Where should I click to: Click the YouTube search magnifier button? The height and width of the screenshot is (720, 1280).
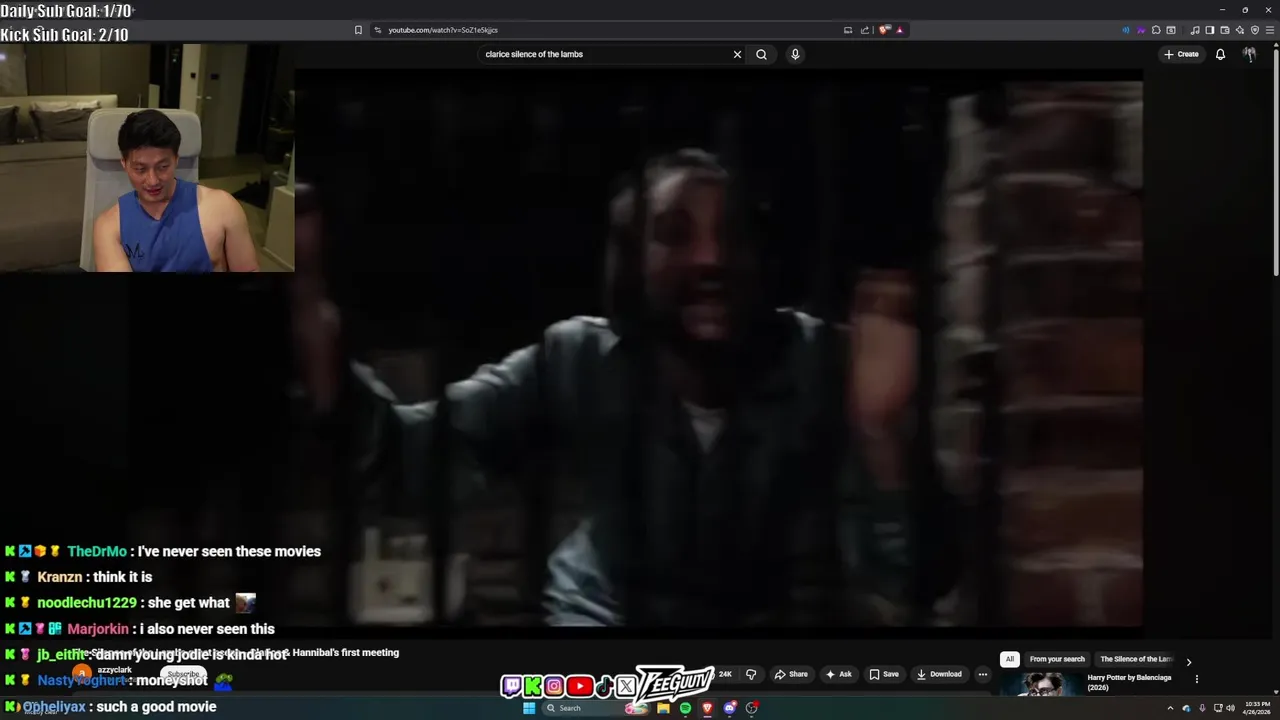point(761,54)
